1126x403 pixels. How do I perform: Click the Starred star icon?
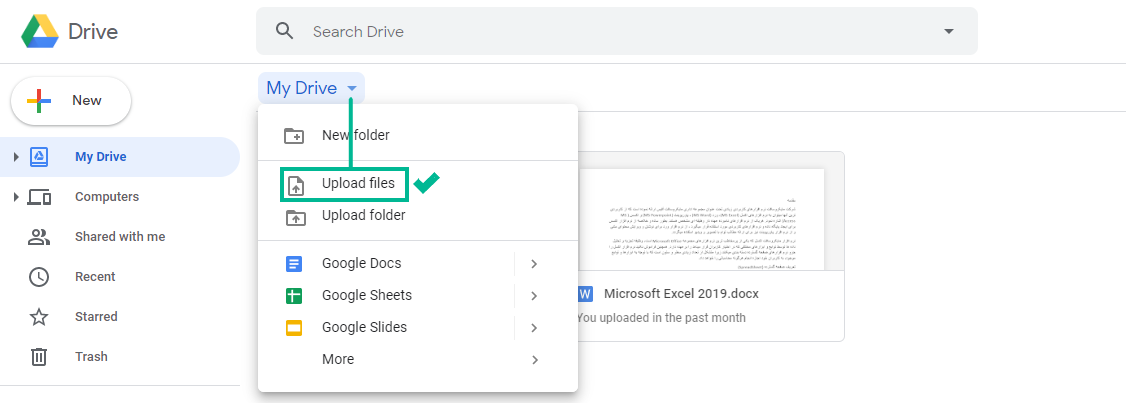coord(39,317)
